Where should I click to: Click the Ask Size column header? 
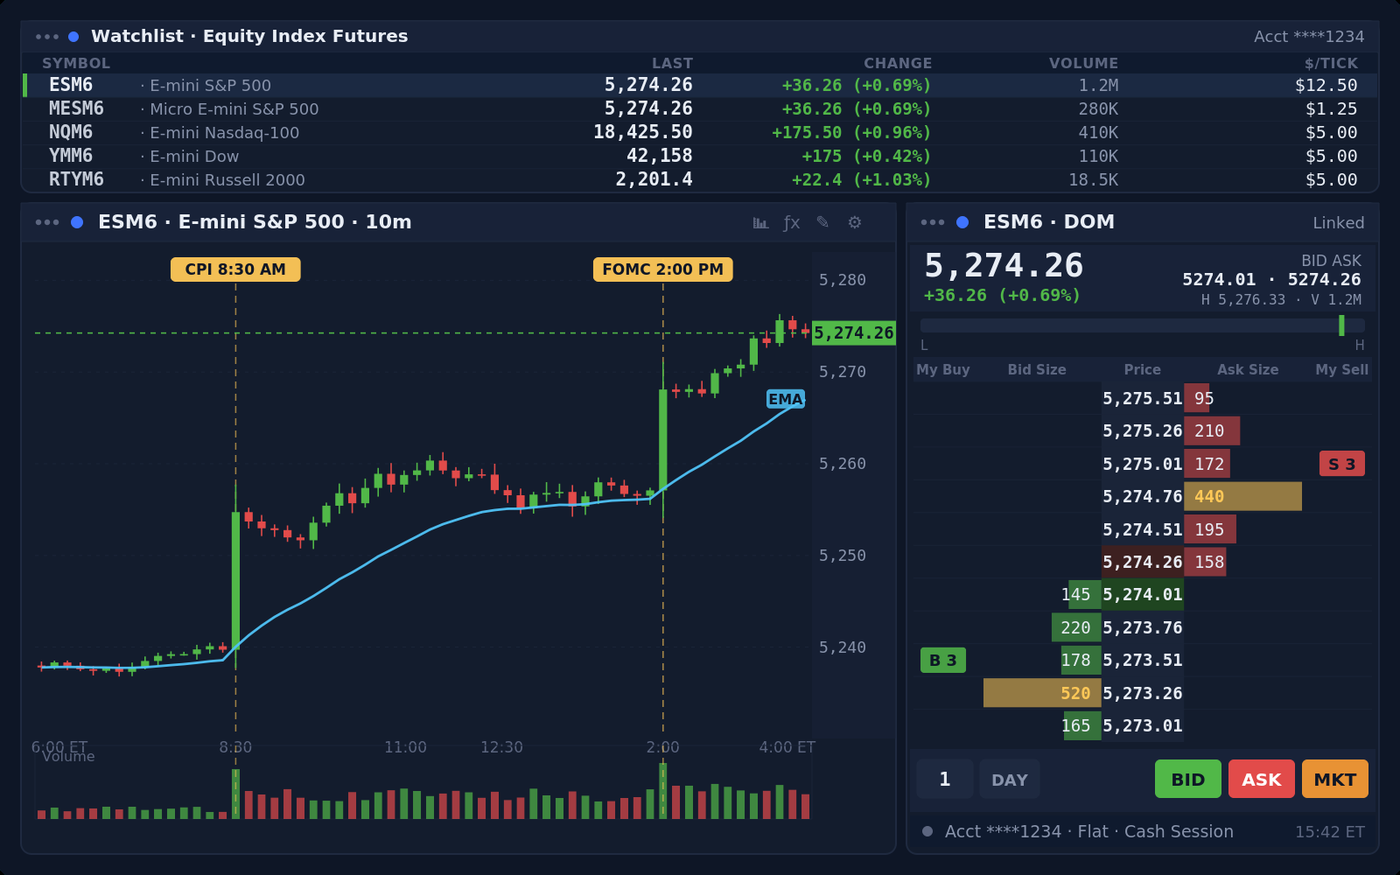coord(1248,370)
